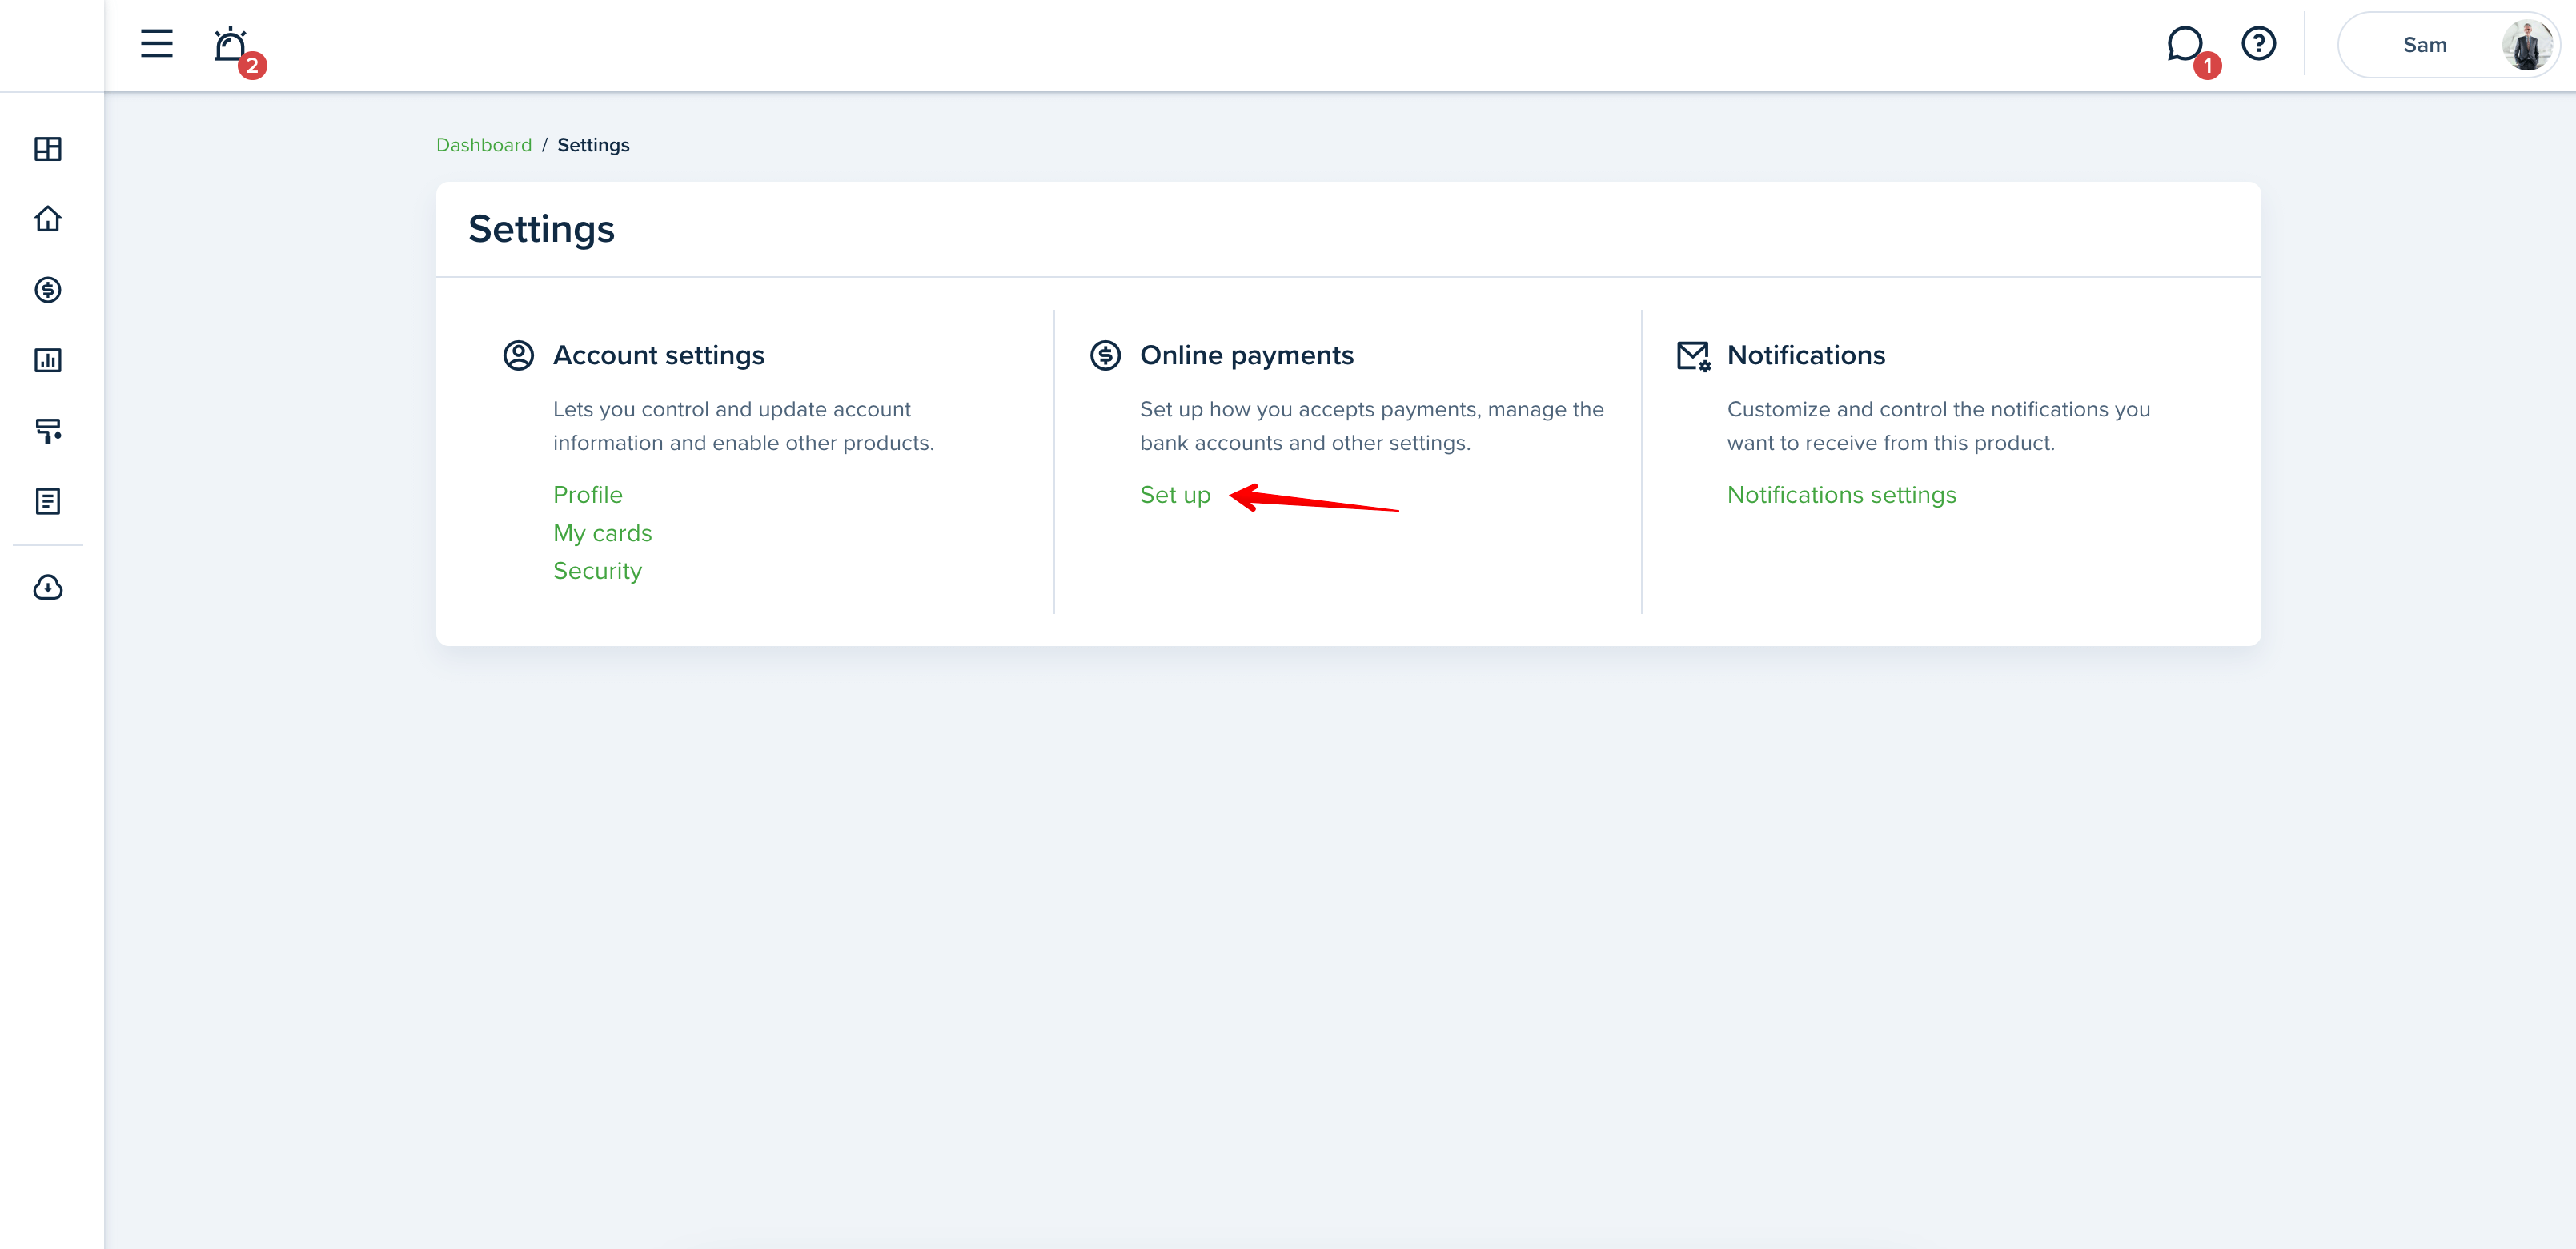Open the dollar payments icon in sidebar
The height and width of the screenshot is (1249, 2576).
point(48,290)
